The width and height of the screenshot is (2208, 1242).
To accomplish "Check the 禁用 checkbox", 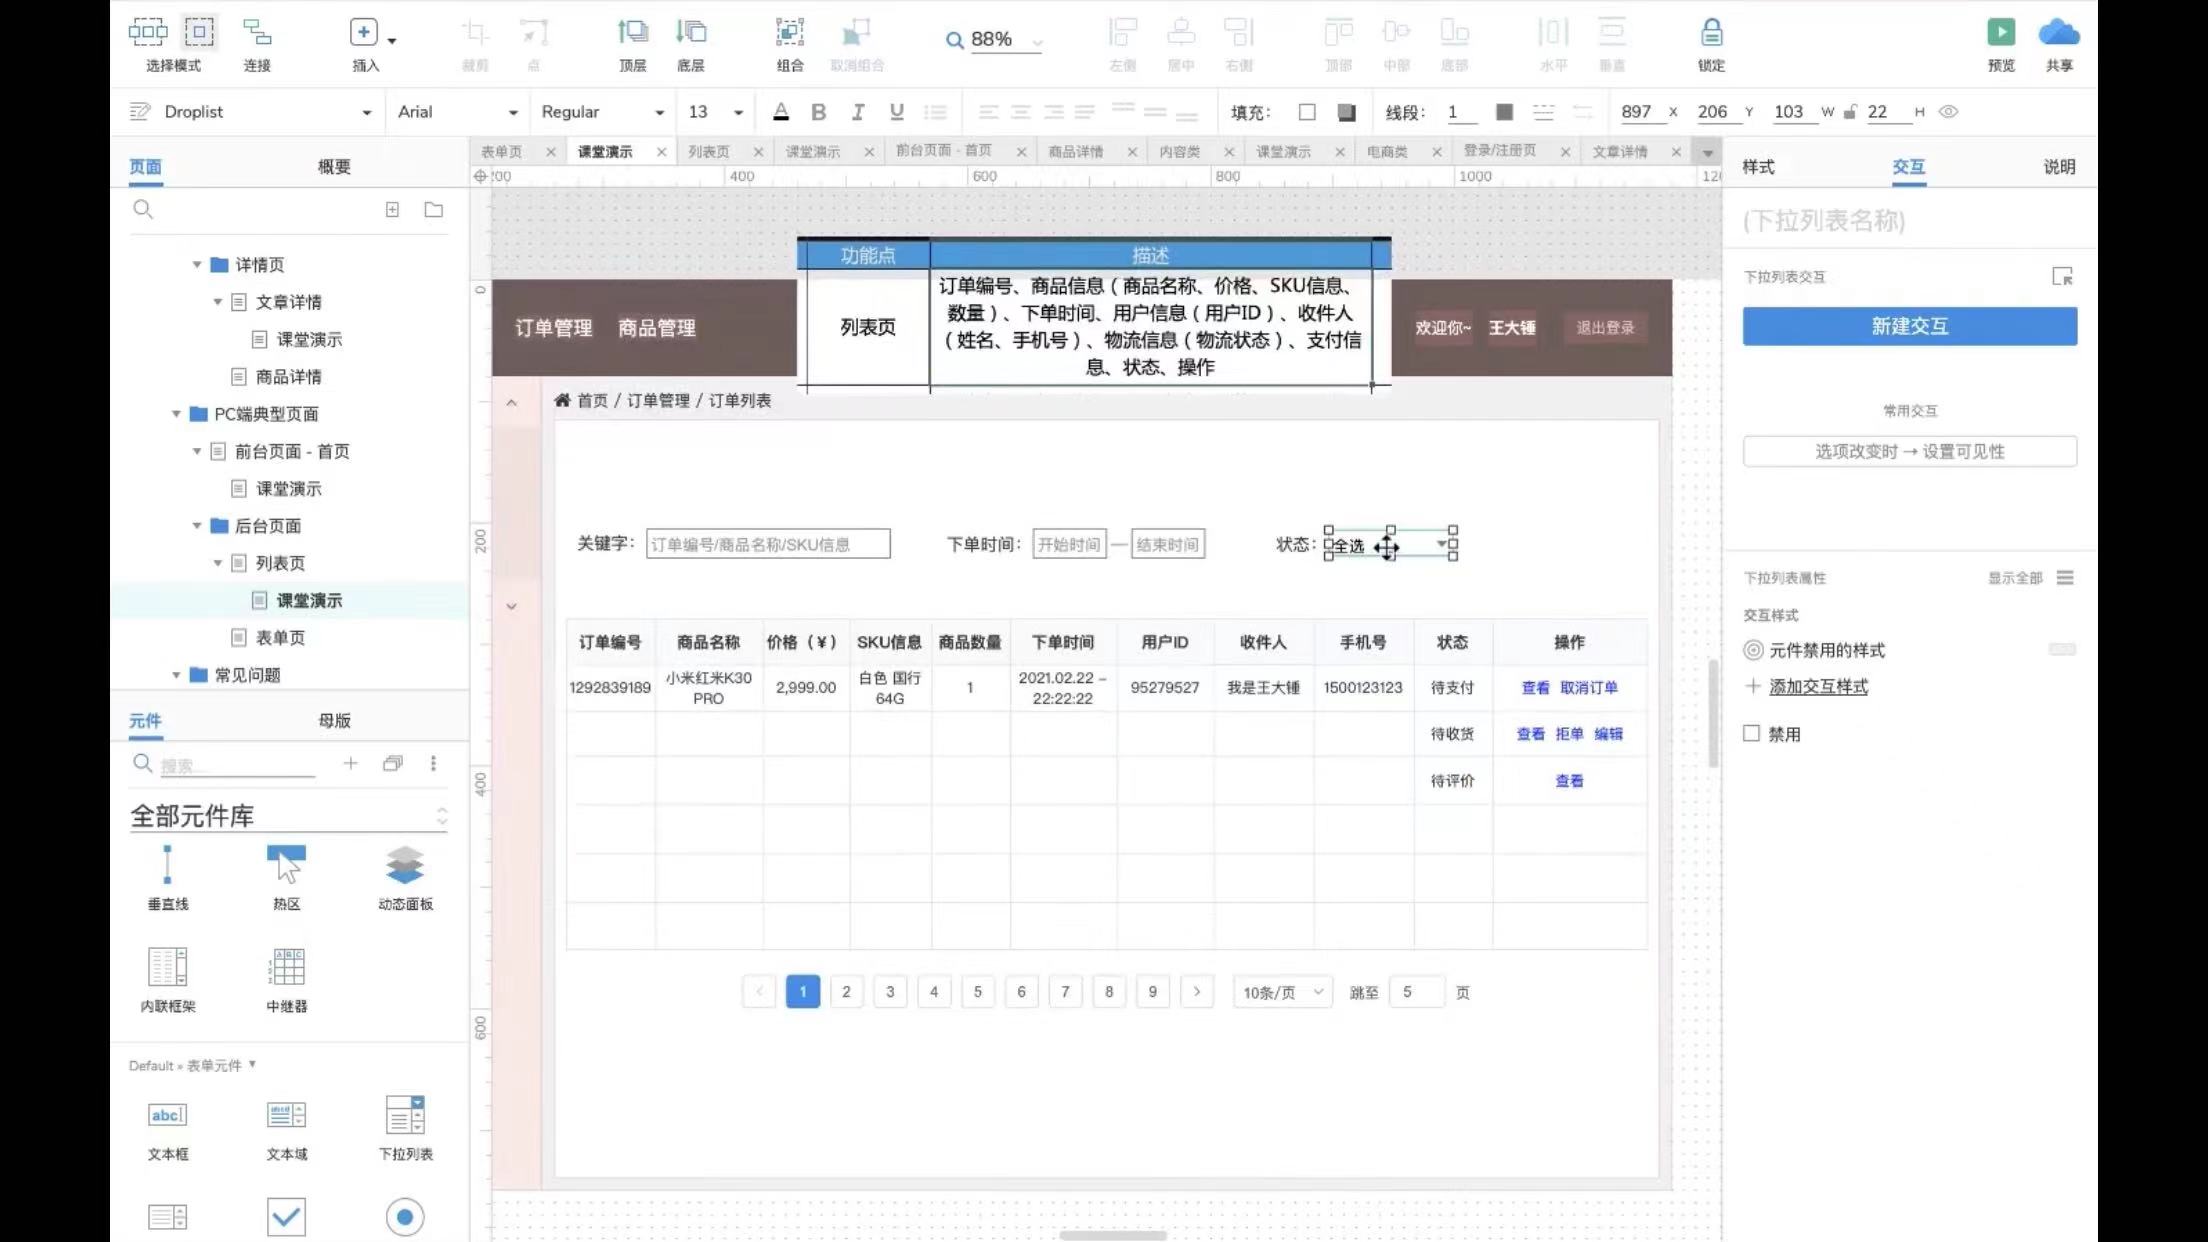I will (x=1751, y=733).
